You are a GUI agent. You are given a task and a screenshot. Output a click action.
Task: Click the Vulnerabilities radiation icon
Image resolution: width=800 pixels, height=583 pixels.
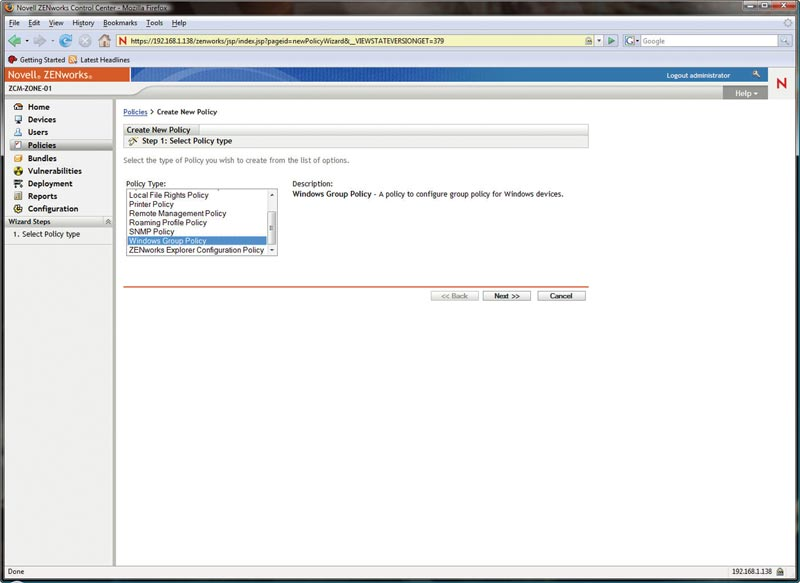coord(18,171)
